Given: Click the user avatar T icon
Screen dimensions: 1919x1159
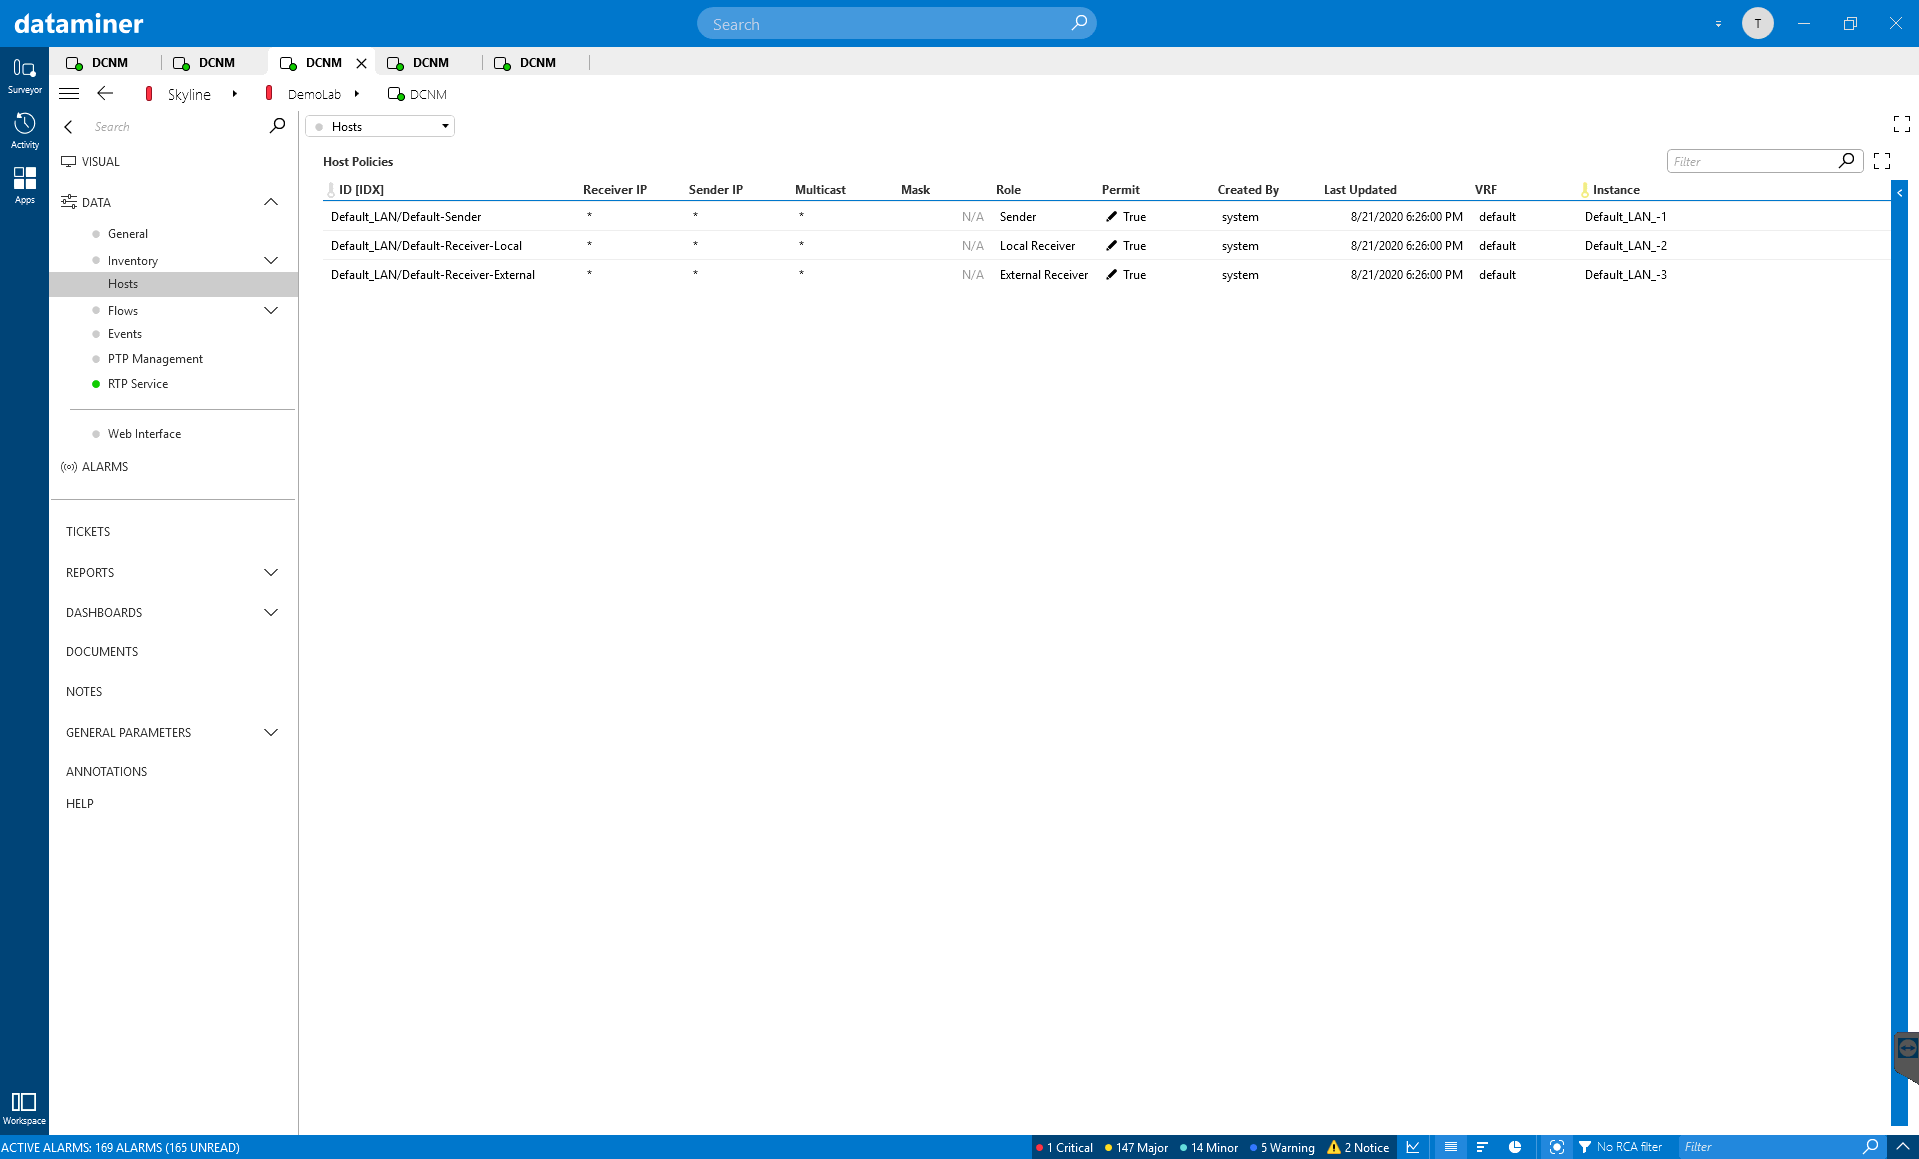Looking at the screenshot, I should tap(1757, 23).
